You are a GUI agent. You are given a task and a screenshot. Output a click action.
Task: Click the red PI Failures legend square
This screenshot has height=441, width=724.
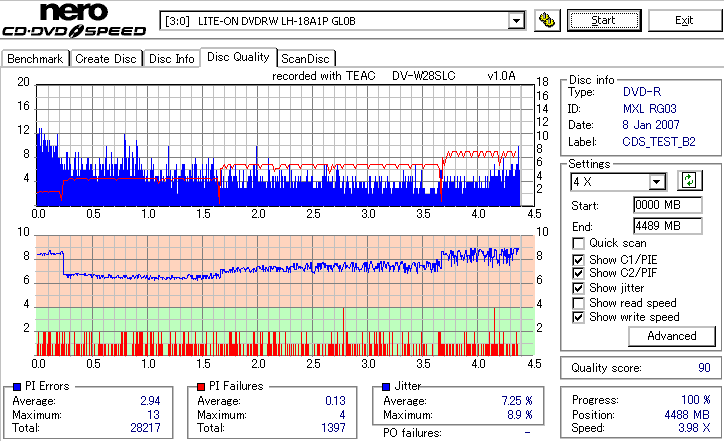click(201, 387)
